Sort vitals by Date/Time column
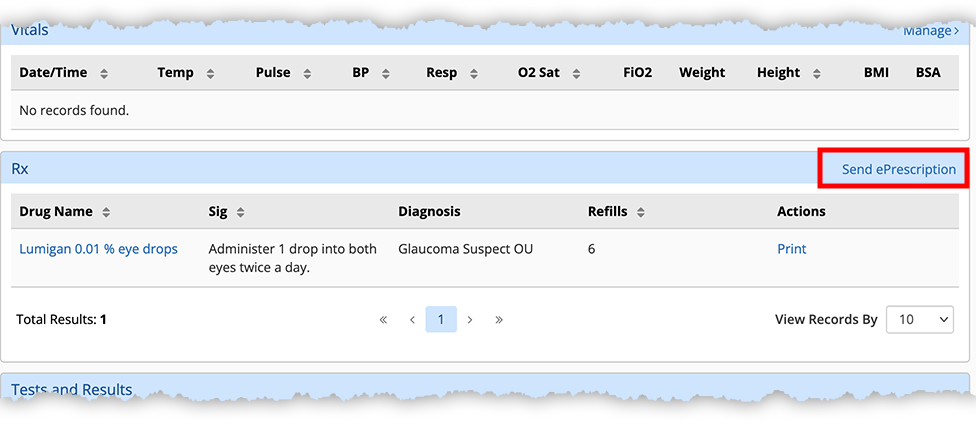 tap(104, 73)
